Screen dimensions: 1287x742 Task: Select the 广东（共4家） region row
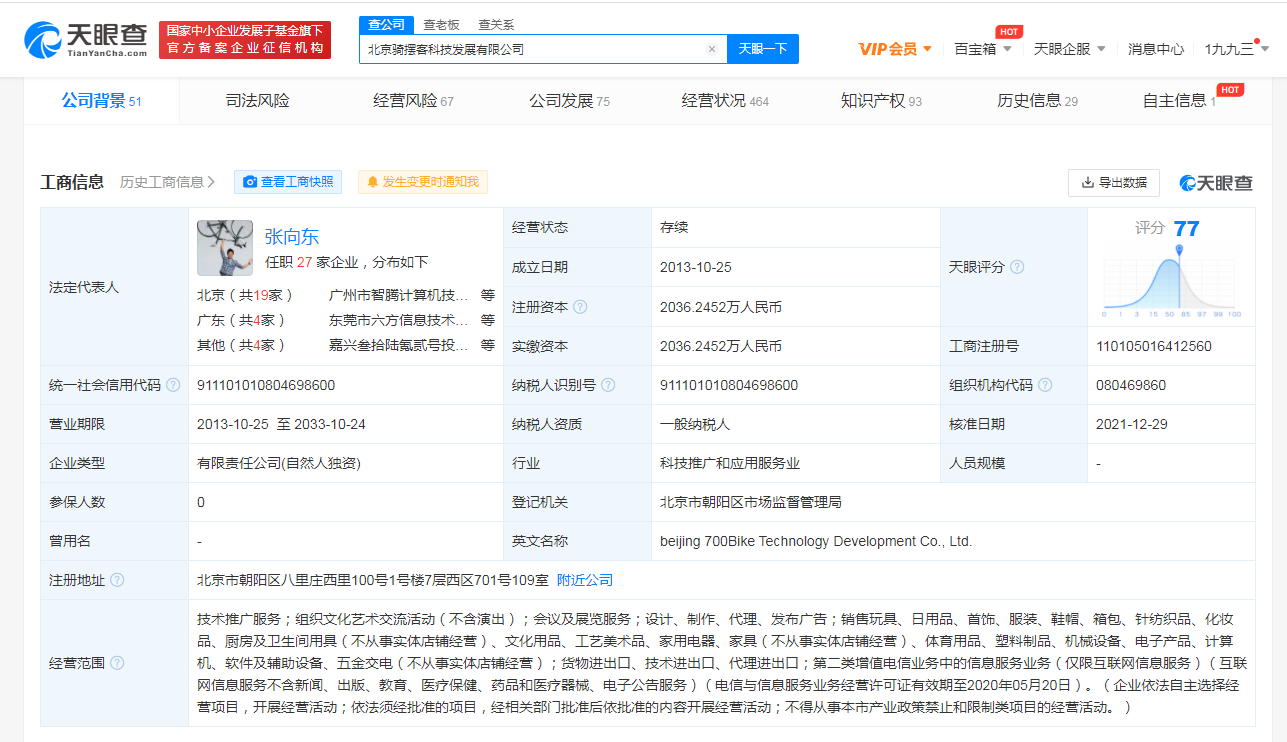point(242,320)
